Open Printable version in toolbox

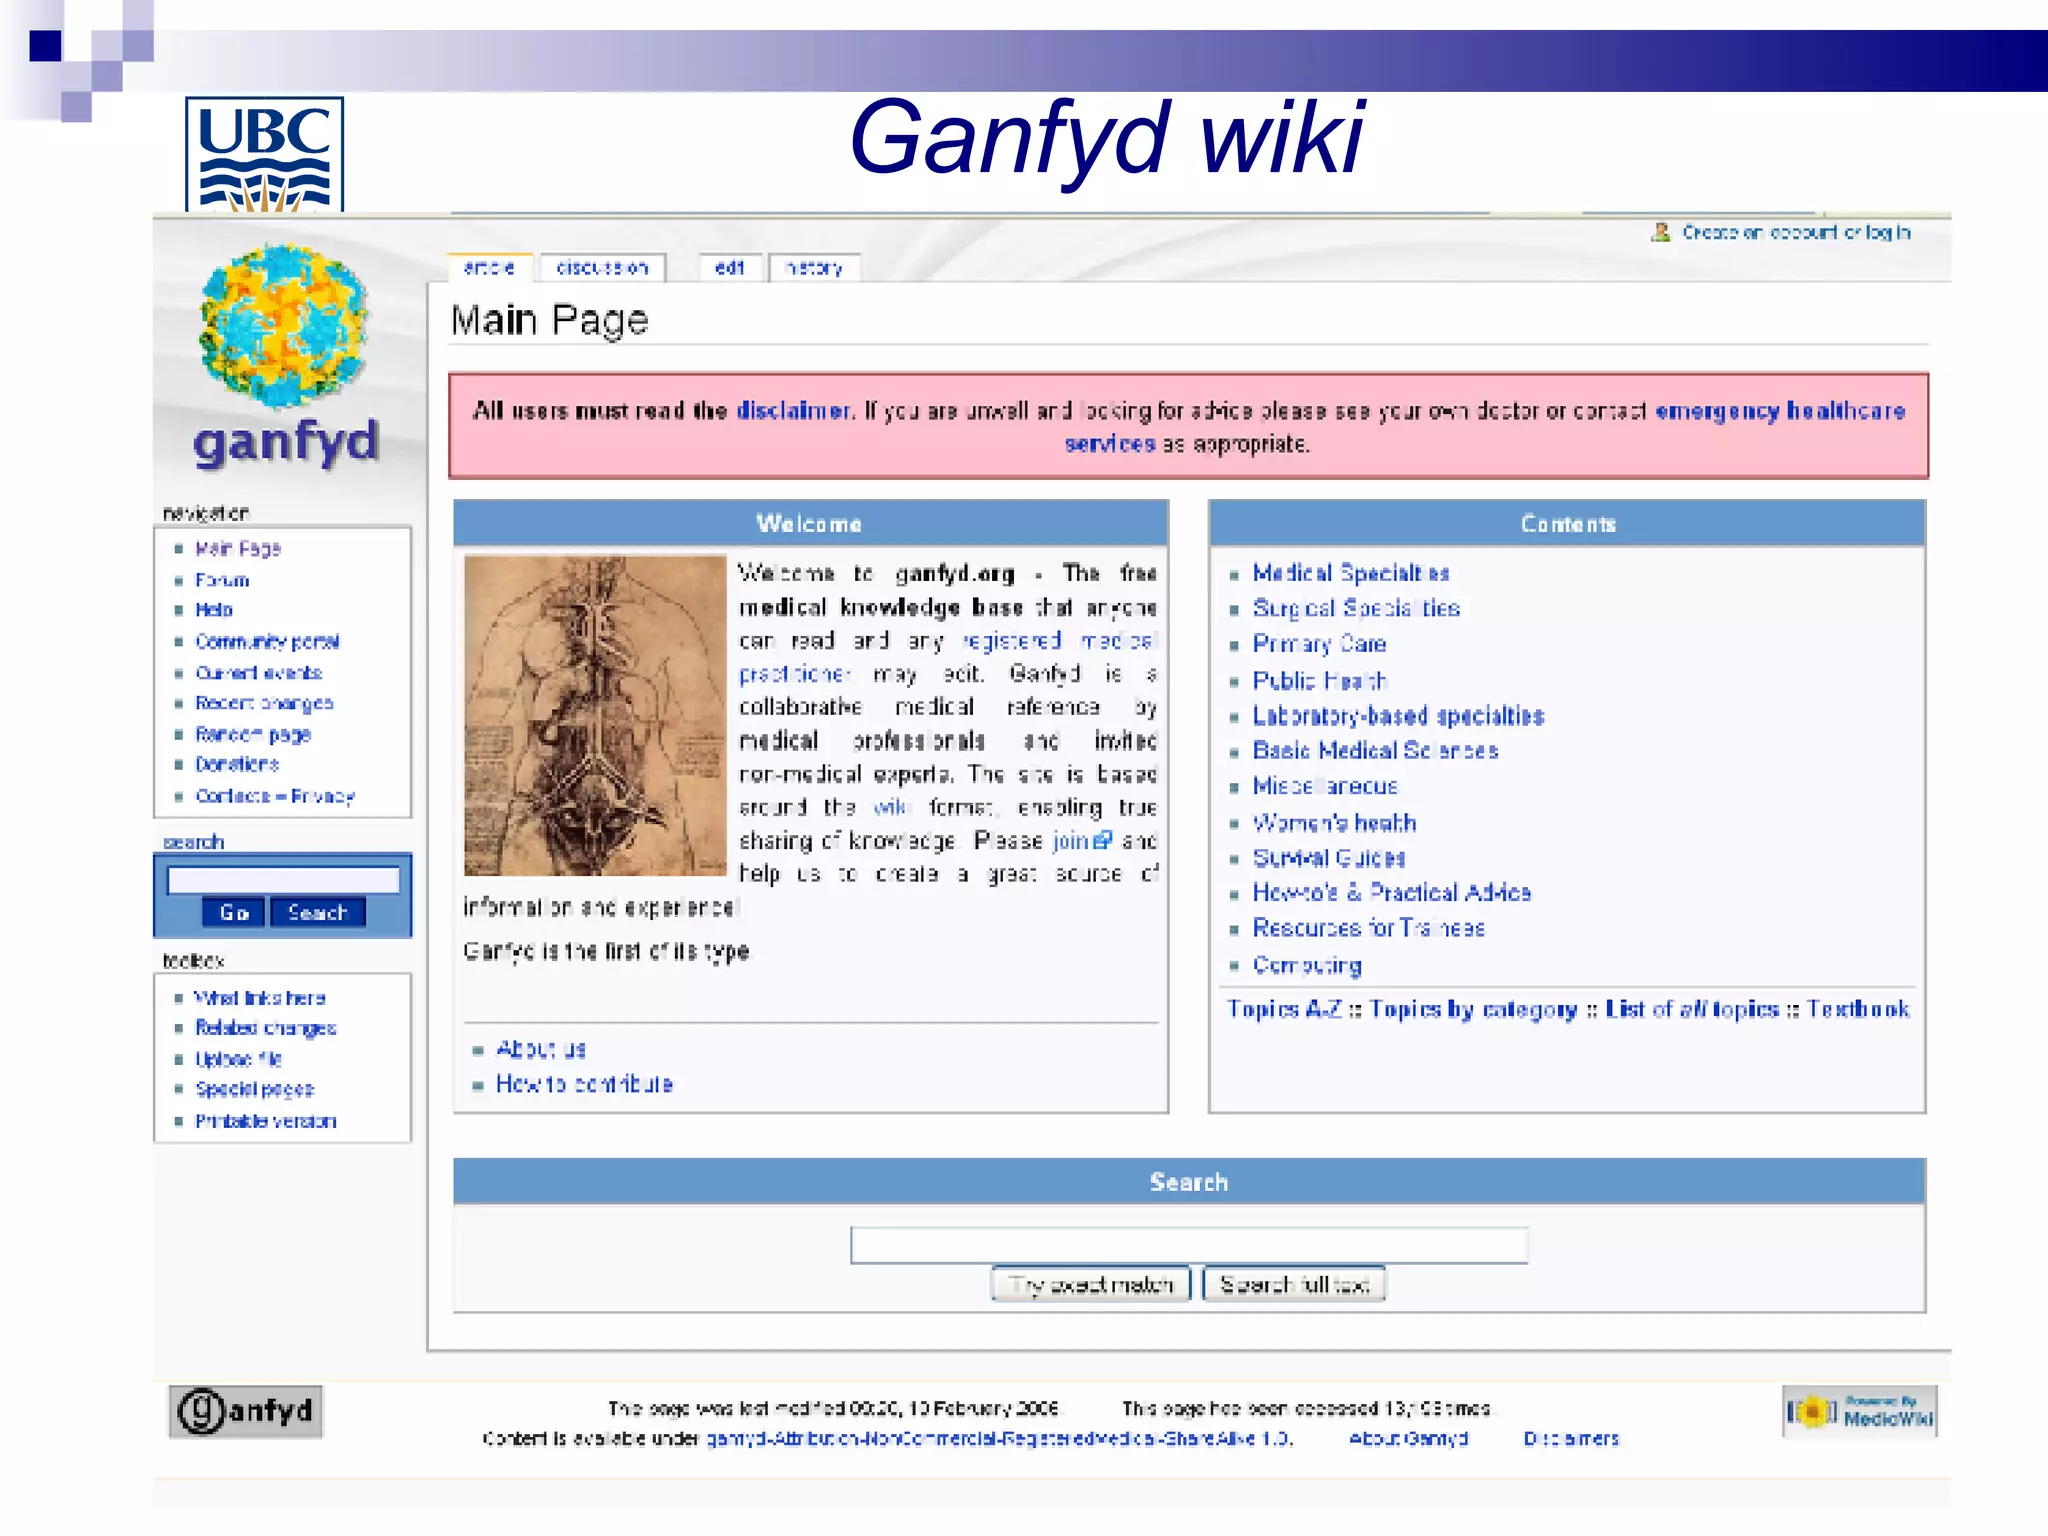click(x=266, y=1121)
